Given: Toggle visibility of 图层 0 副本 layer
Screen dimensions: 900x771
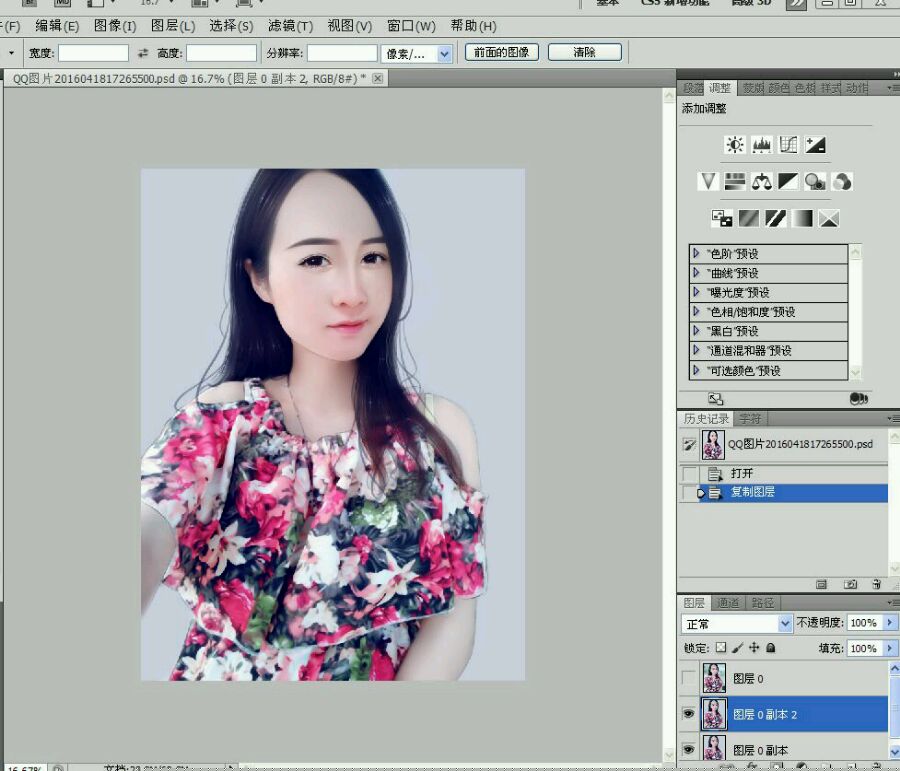Looking at the screenshot, I should pyautogui.click(x=688, y=749).
